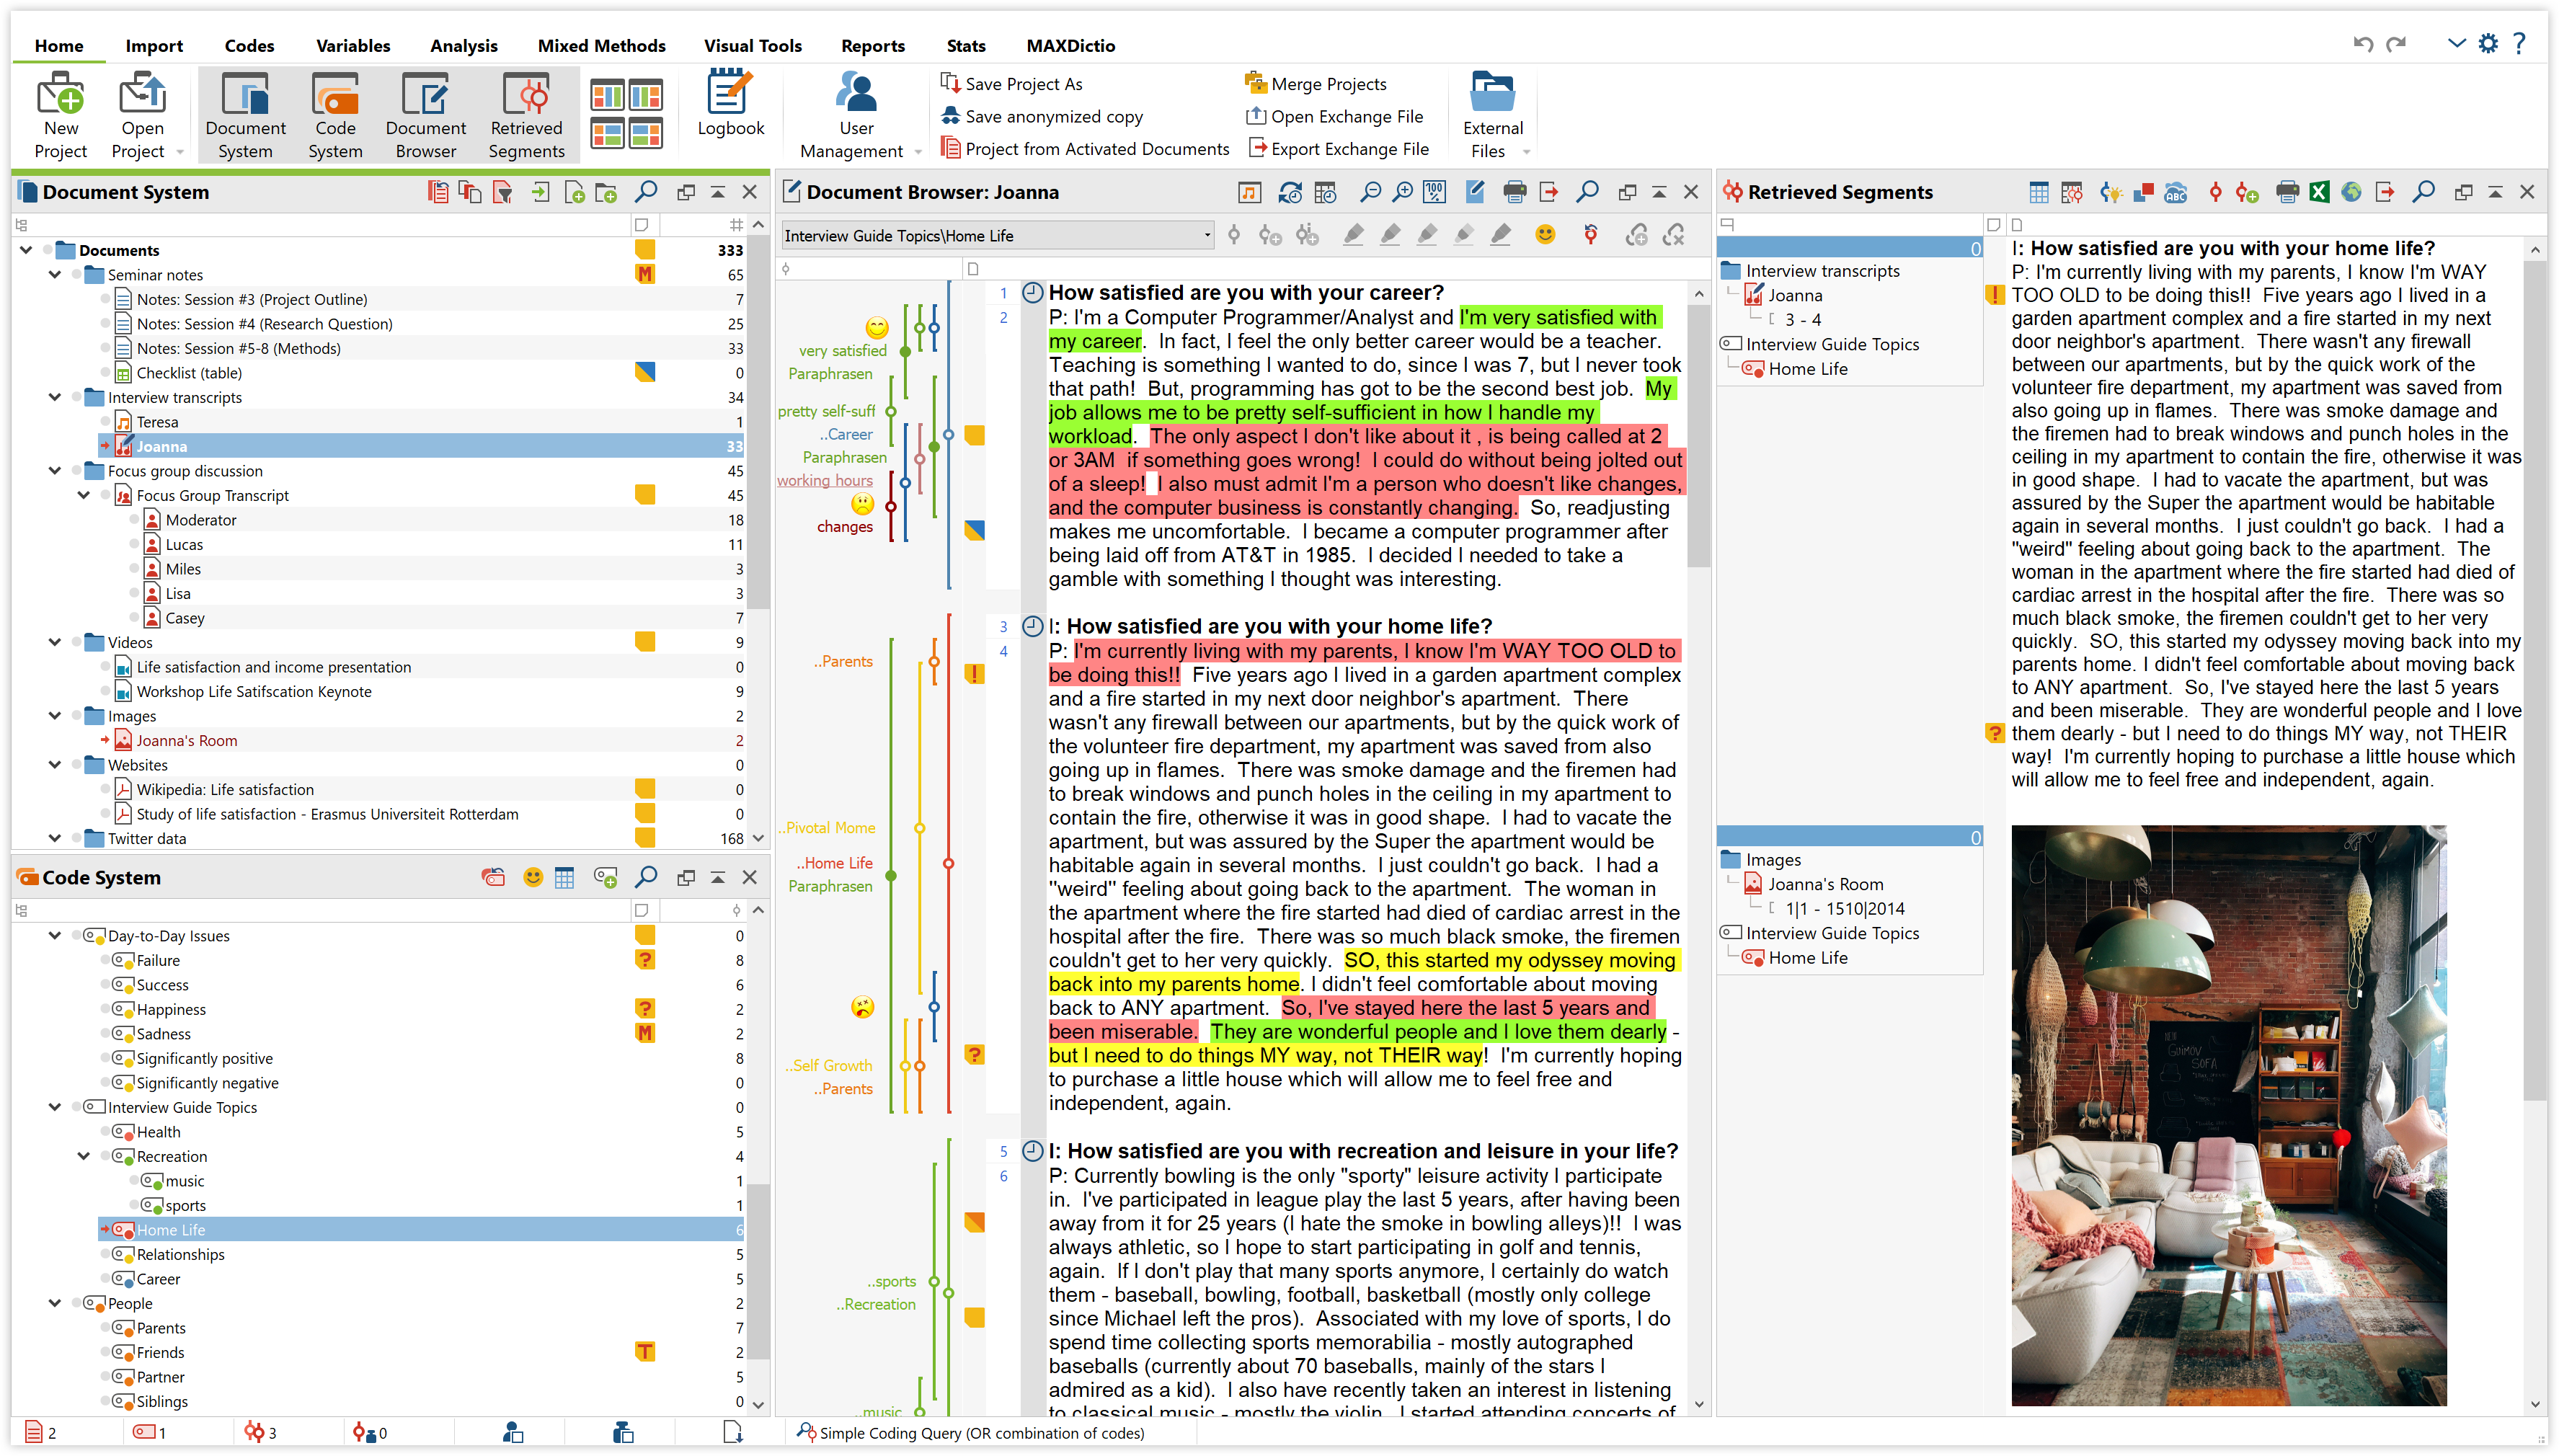Toggle the Retrieved Segments window button
This screenshot has width=2559, height=1456.
coord(526,115)
